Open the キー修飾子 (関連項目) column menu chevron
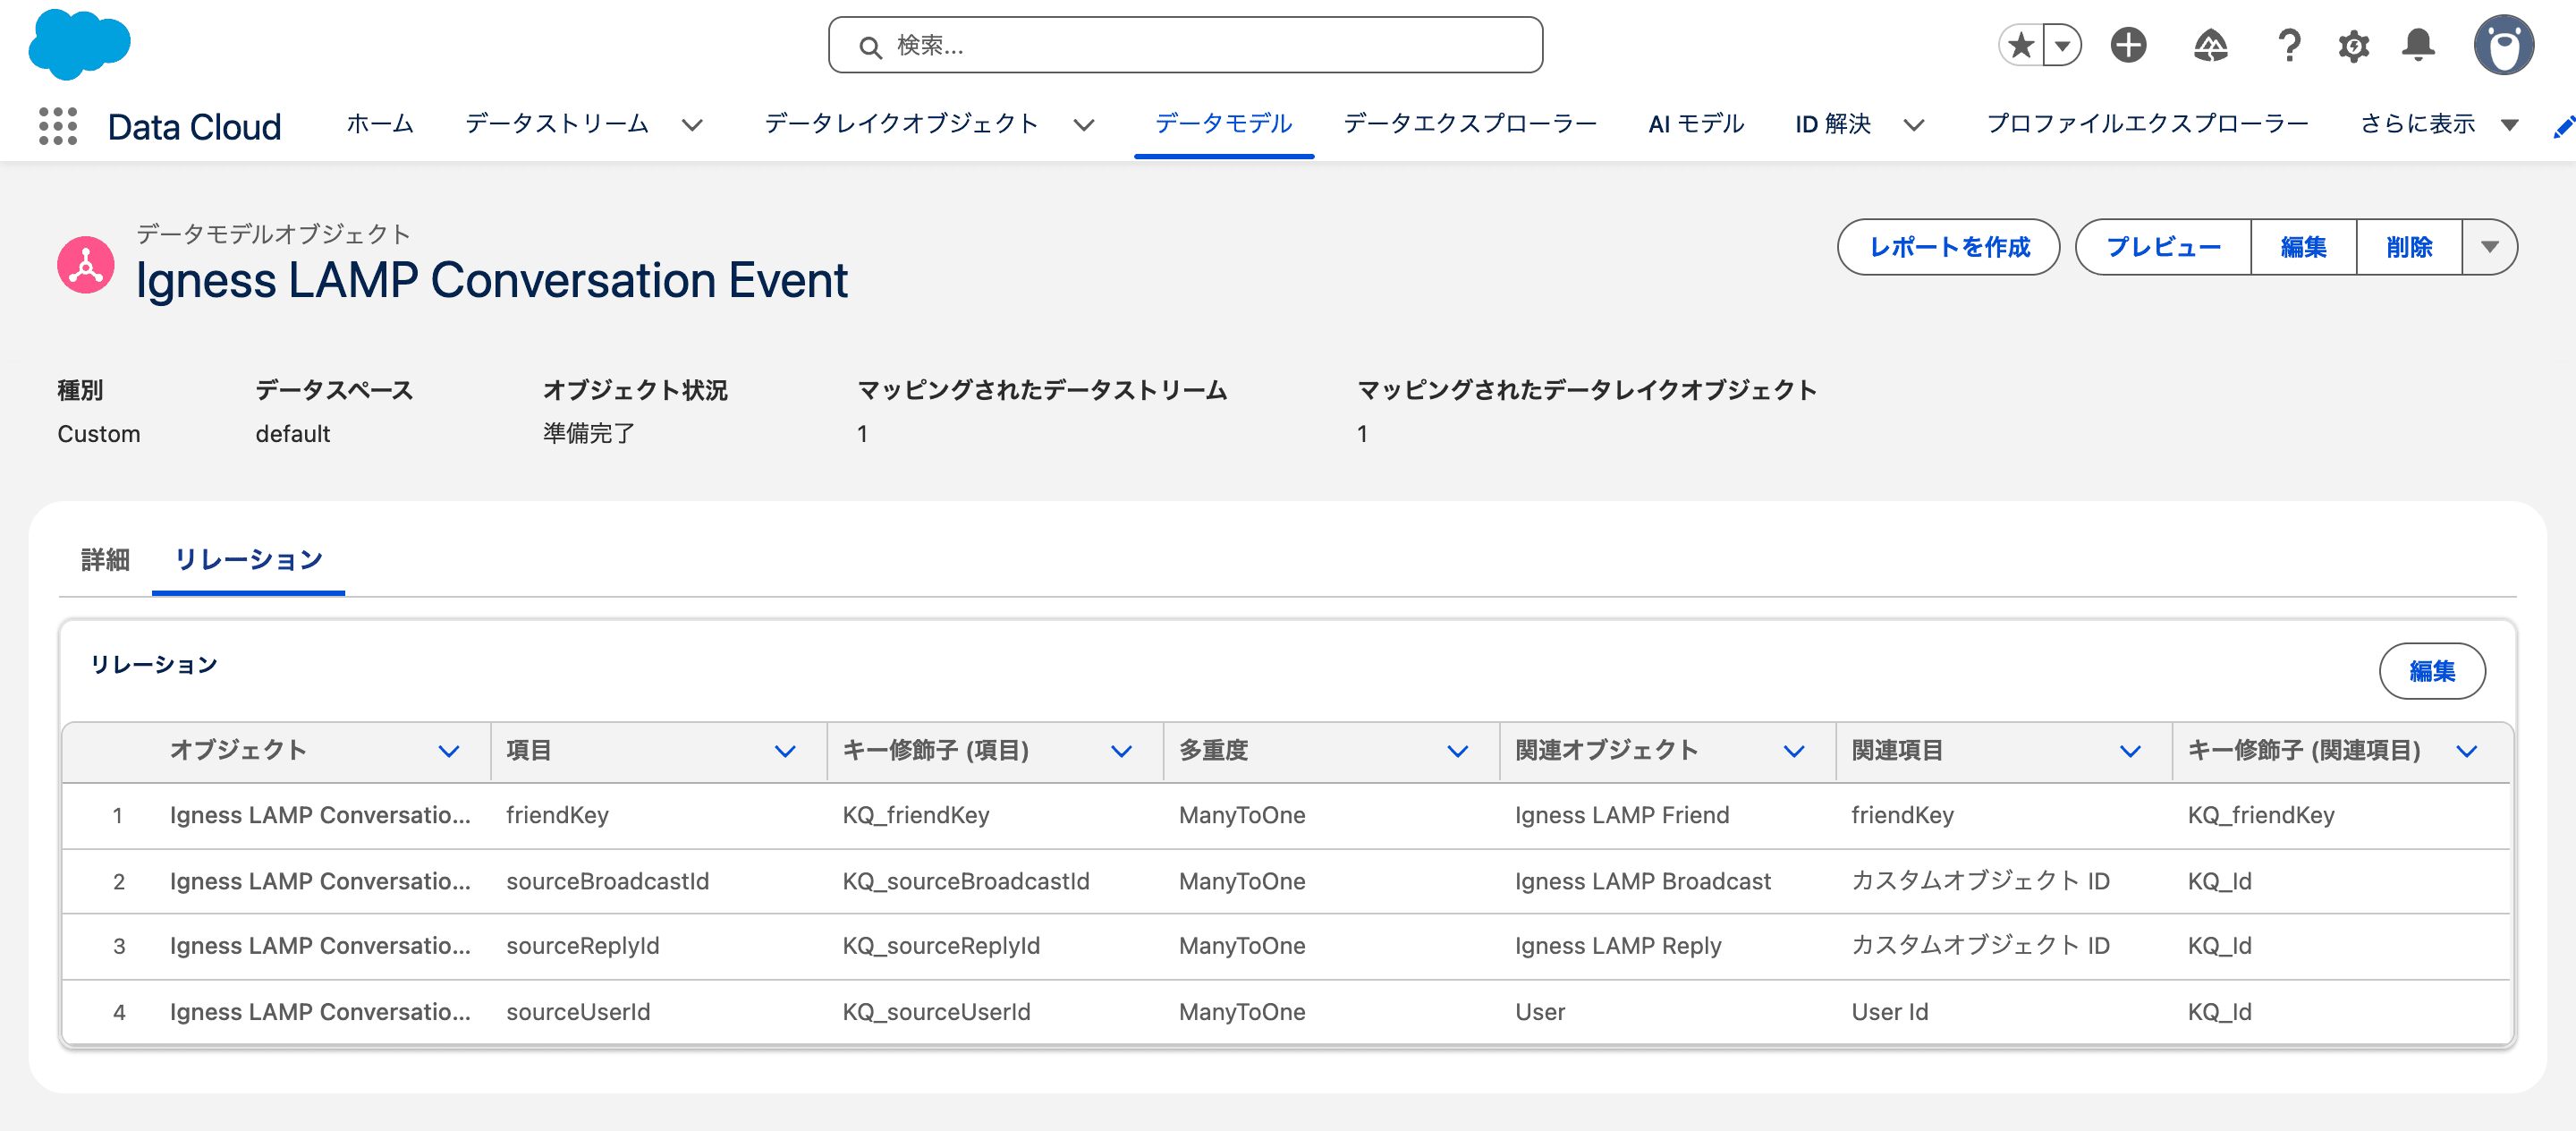The image size is (2576, 1131). pyautogui.click(x=2467, y=751)
